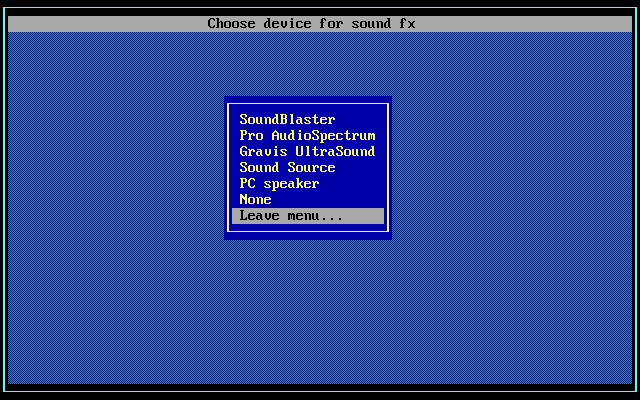
Task: Click the word 'Sound' in Sound Source
Action: [x=259, y=167]
